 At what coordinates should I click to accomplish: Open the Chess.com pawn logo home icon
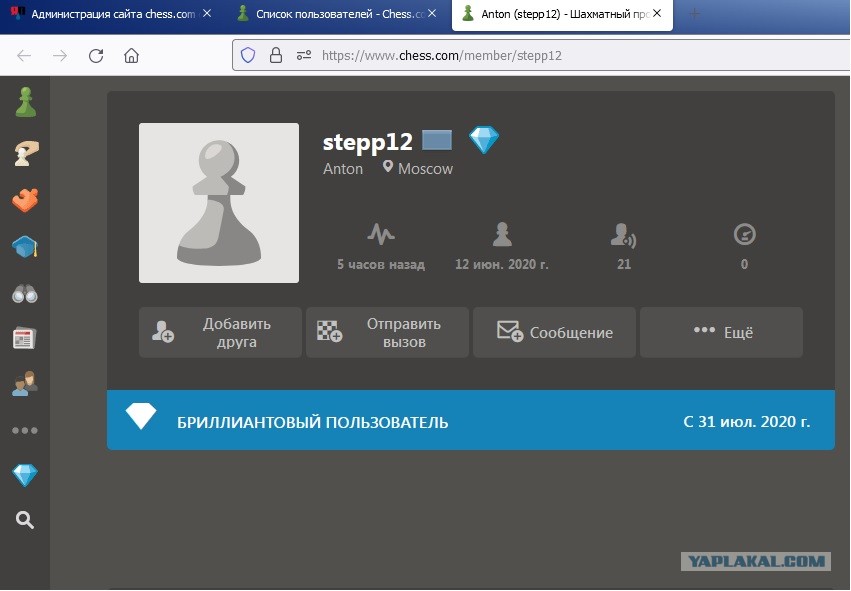point(25,102)
